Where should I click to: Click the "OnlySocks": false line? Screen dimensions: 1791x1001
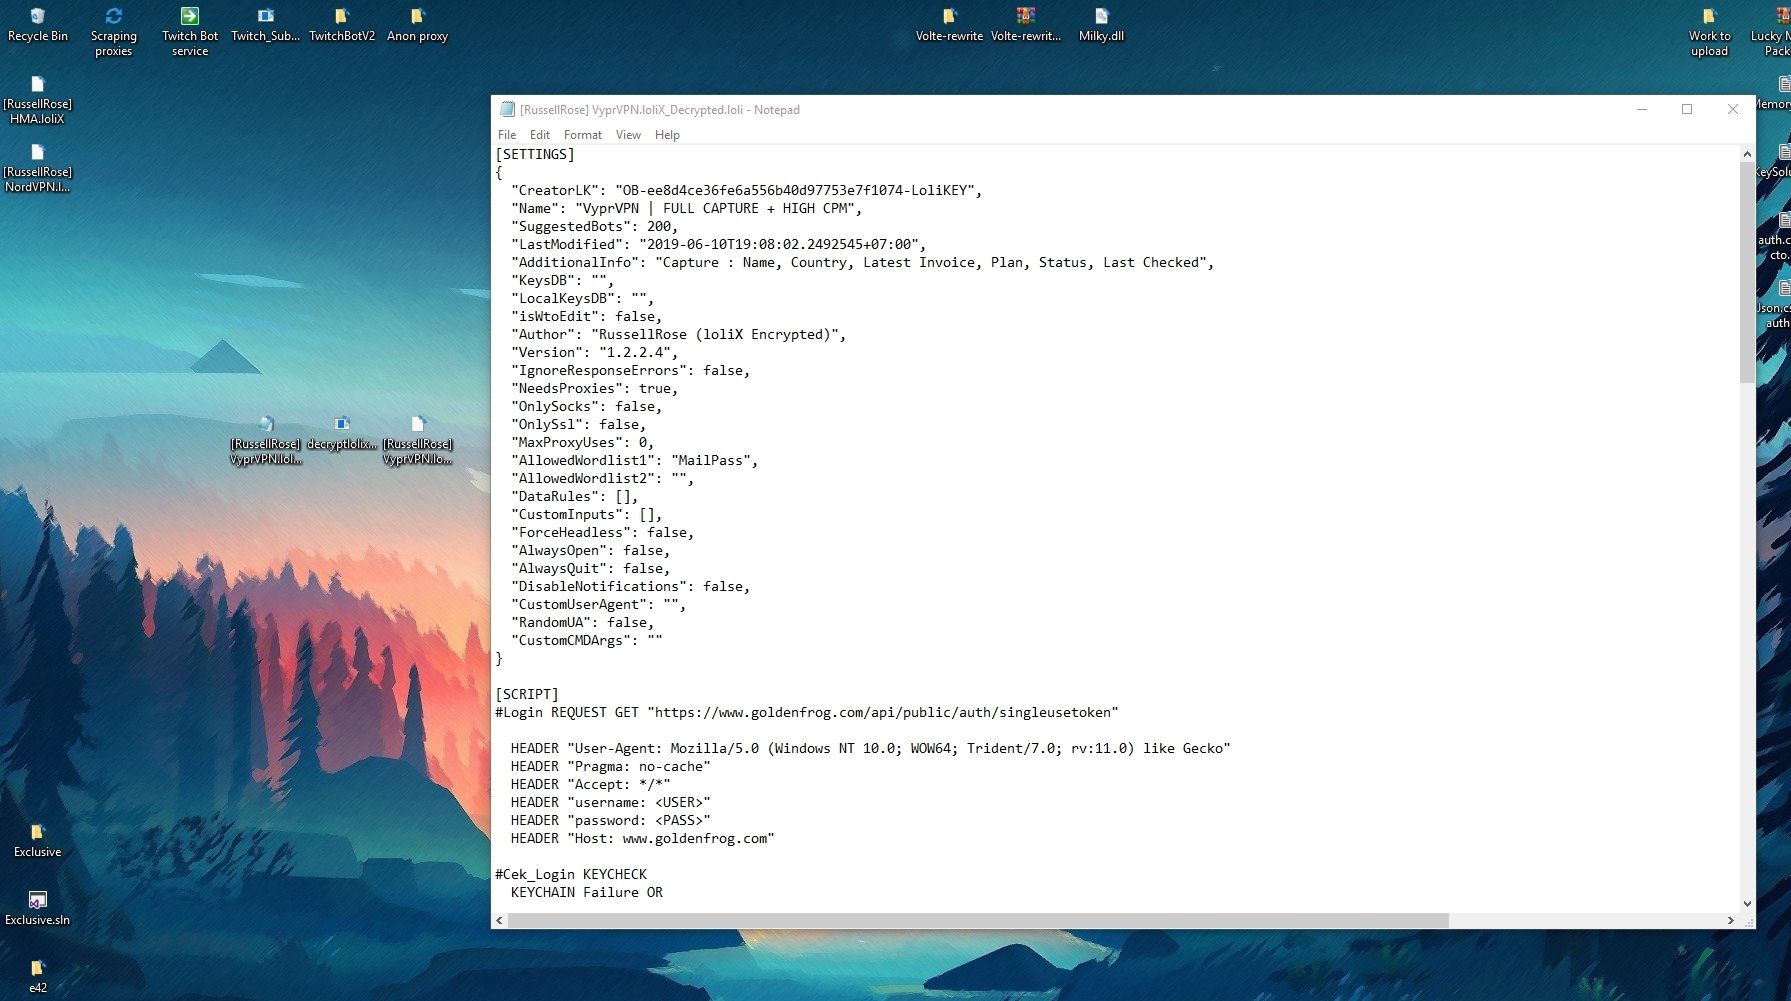click(586, 406)
